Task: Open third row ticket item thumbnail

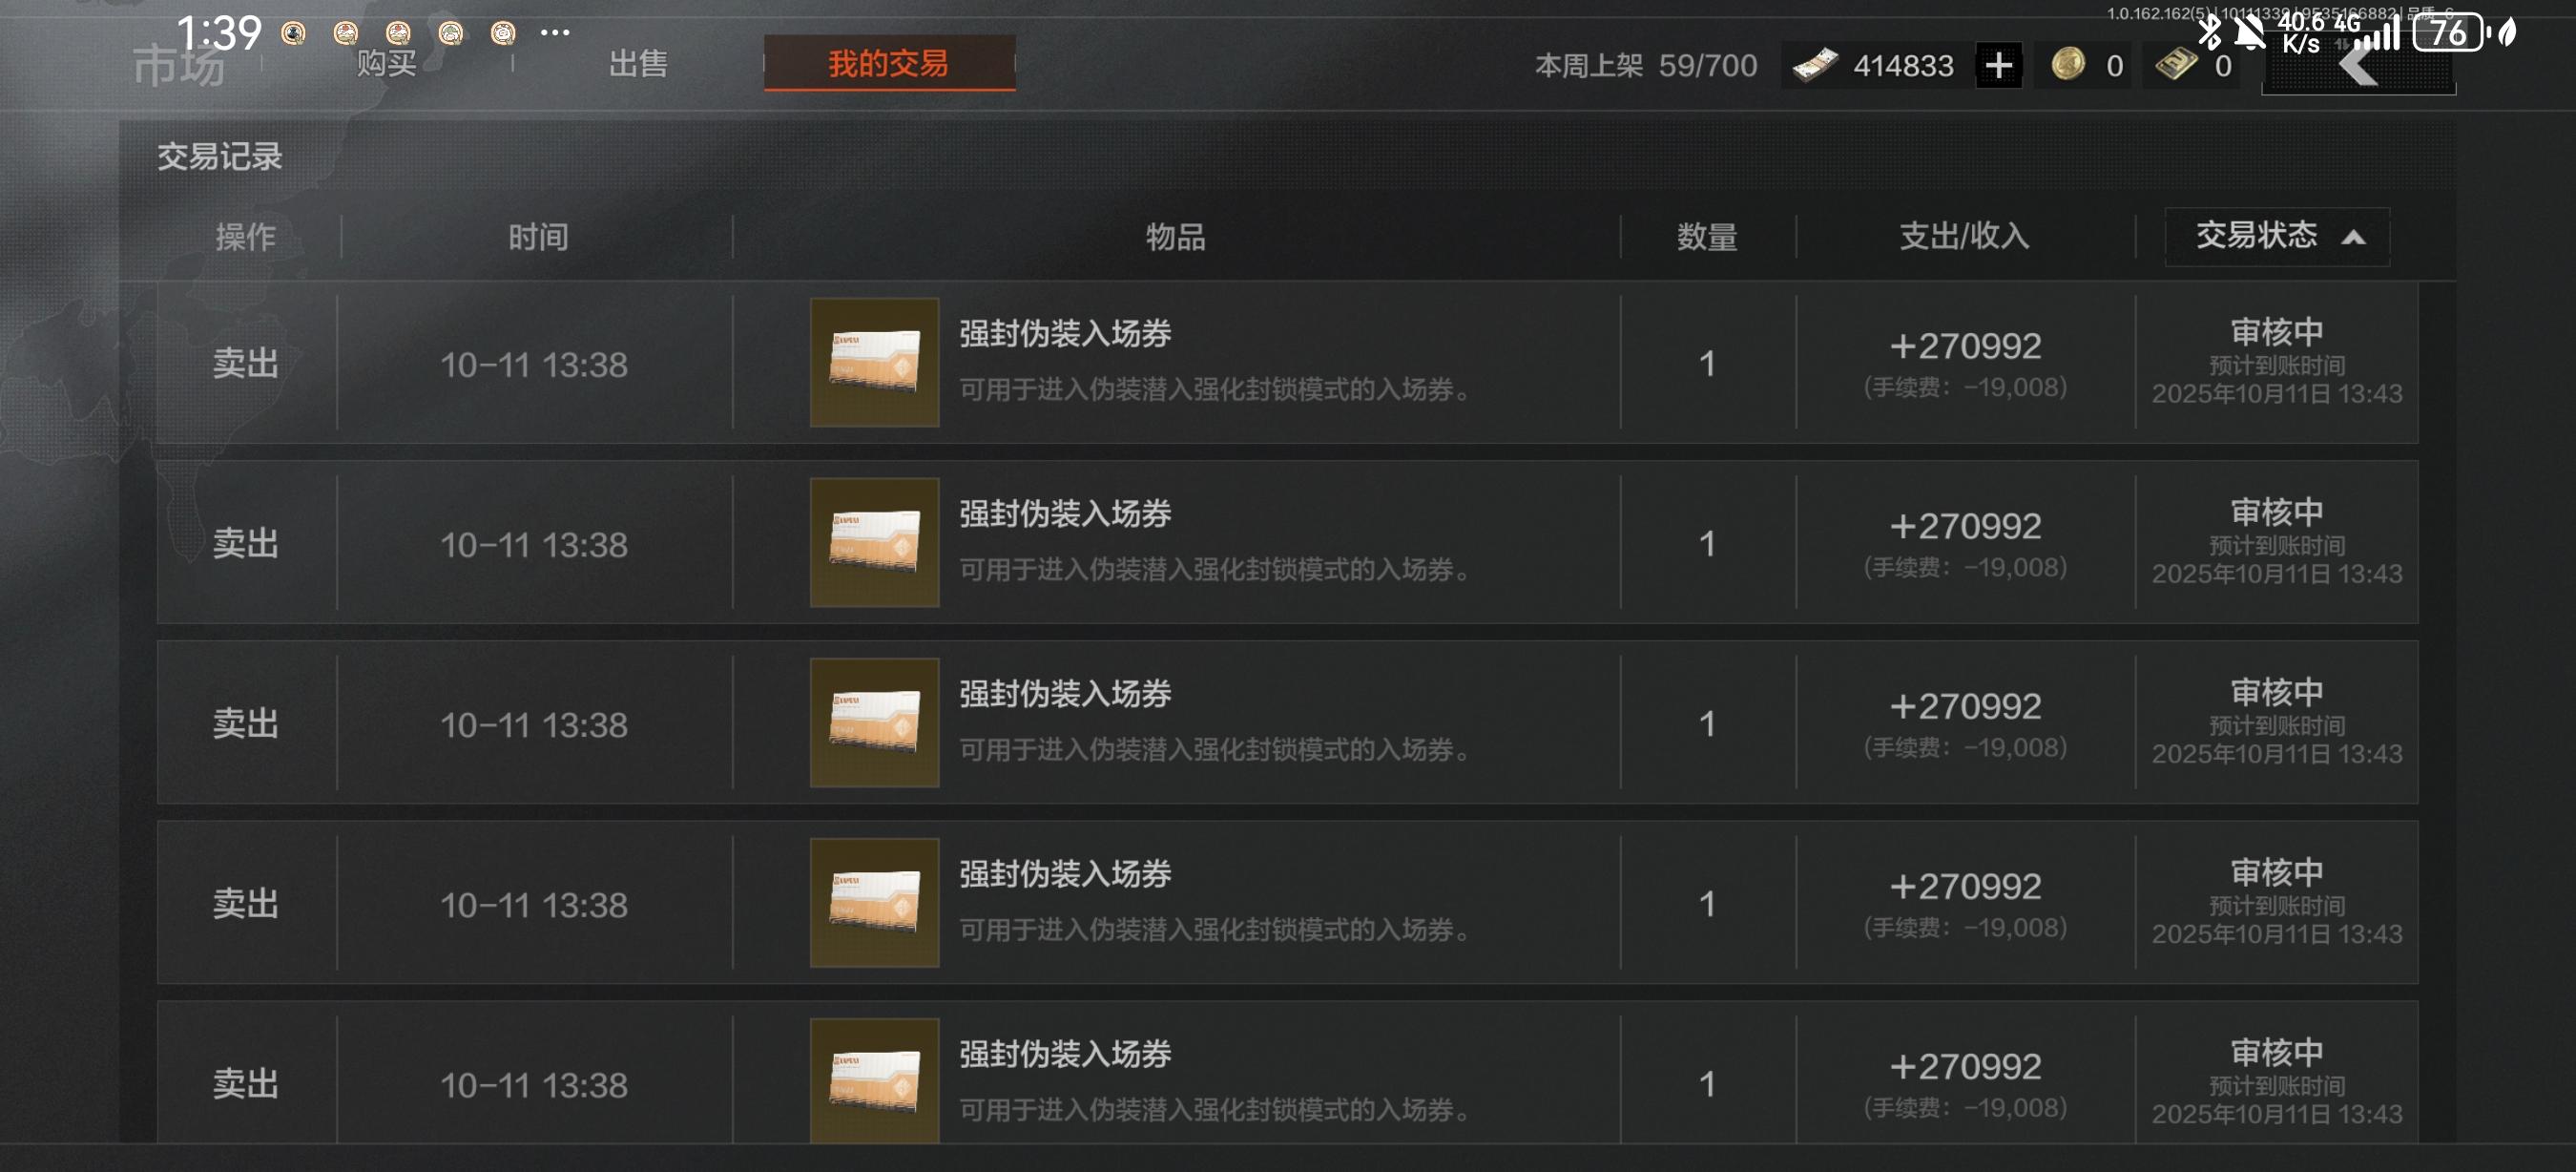Action: pos(874,722)
